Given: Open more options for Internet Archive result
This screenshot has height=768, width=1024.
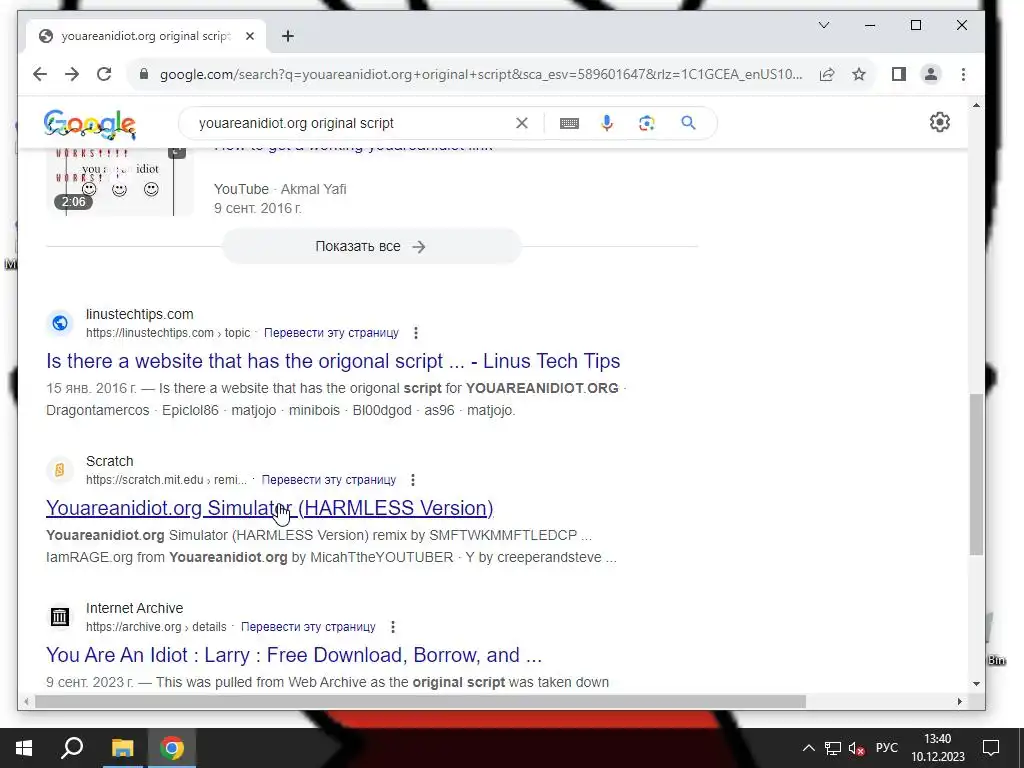Looking at the screenshot, I should point(392,627).
